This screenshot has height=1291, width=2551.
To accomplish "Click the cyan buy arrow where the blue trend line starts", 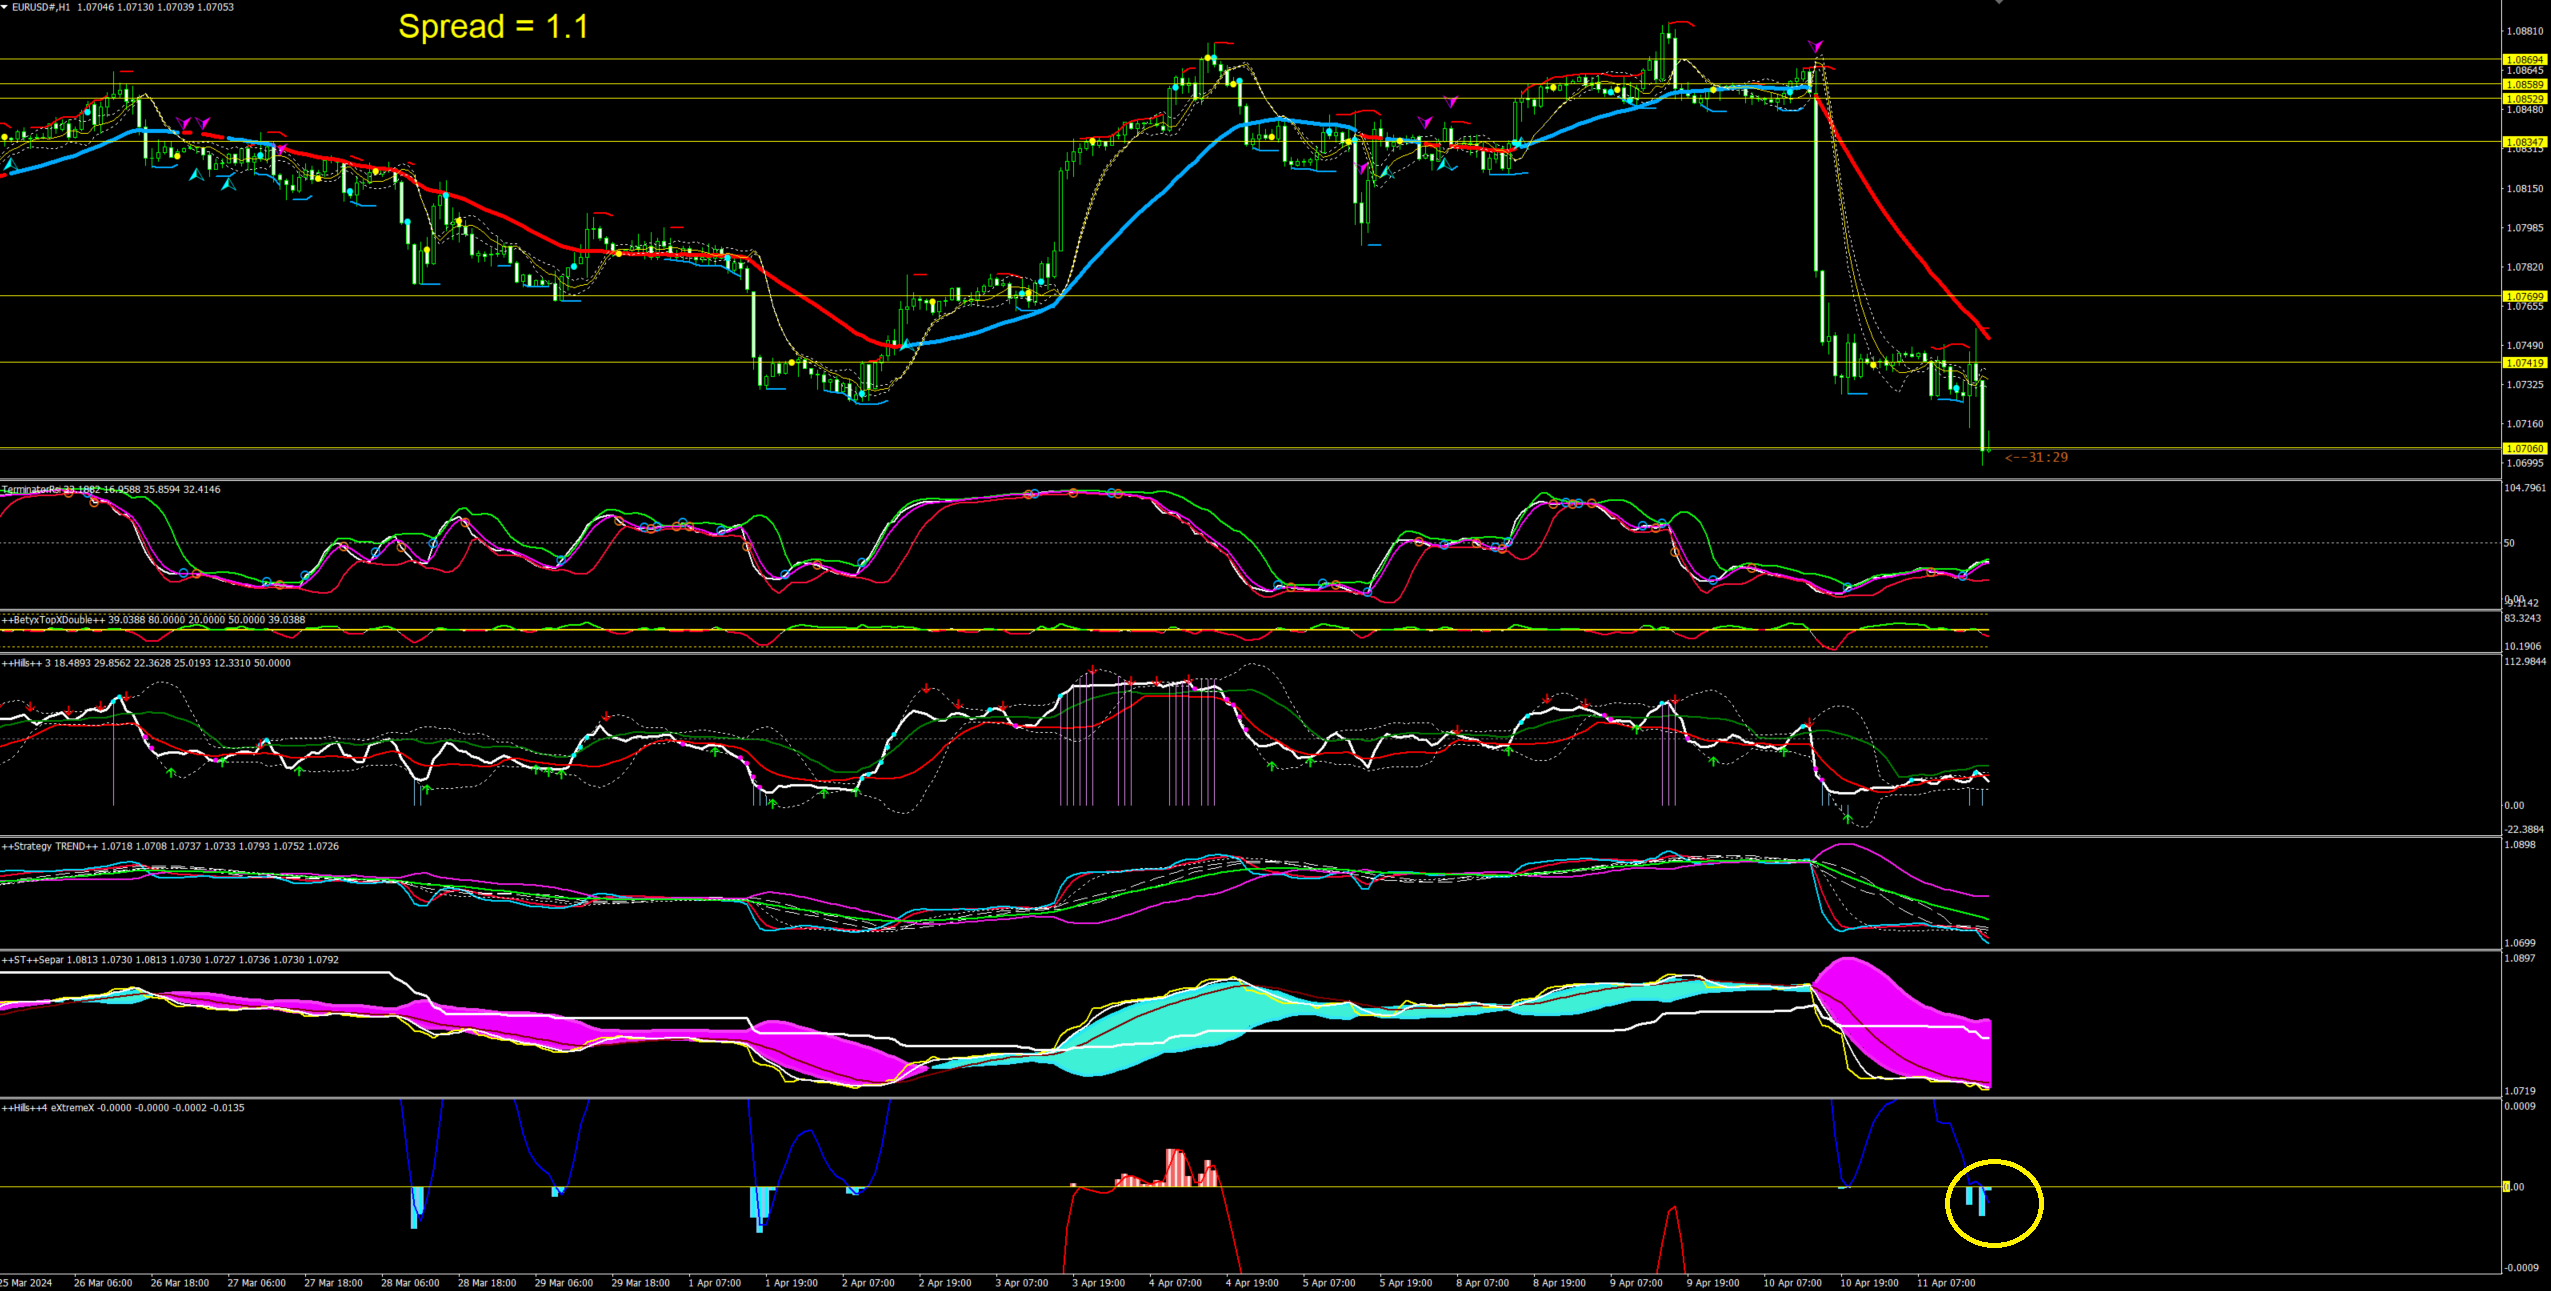I will (x=906, y=344).
